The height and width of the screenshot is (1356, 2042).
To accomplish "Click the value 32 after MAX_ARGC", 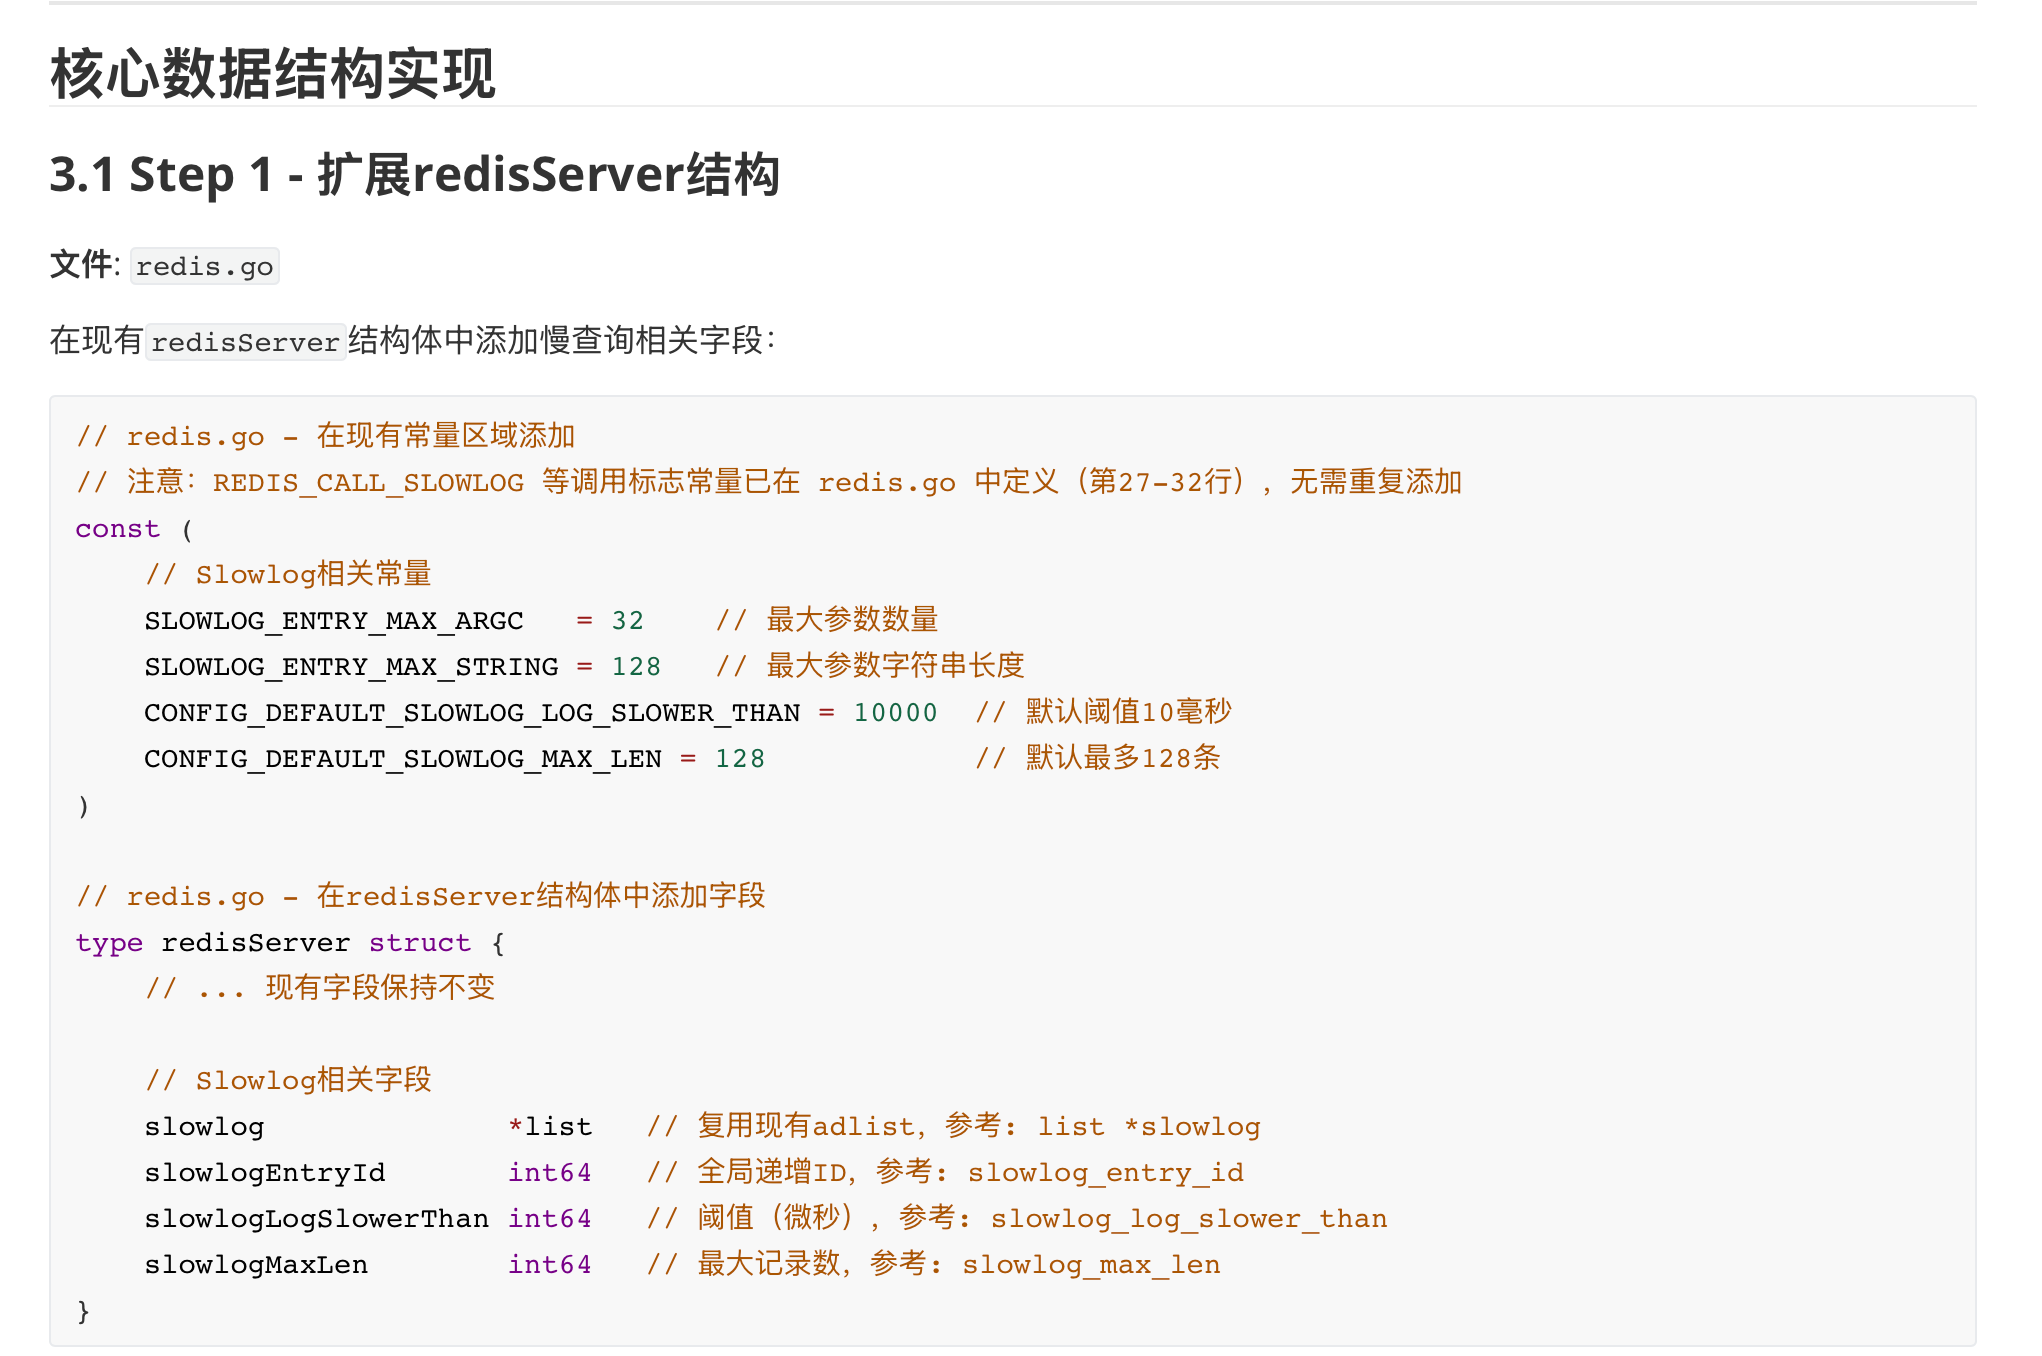I will coord(628,621).
